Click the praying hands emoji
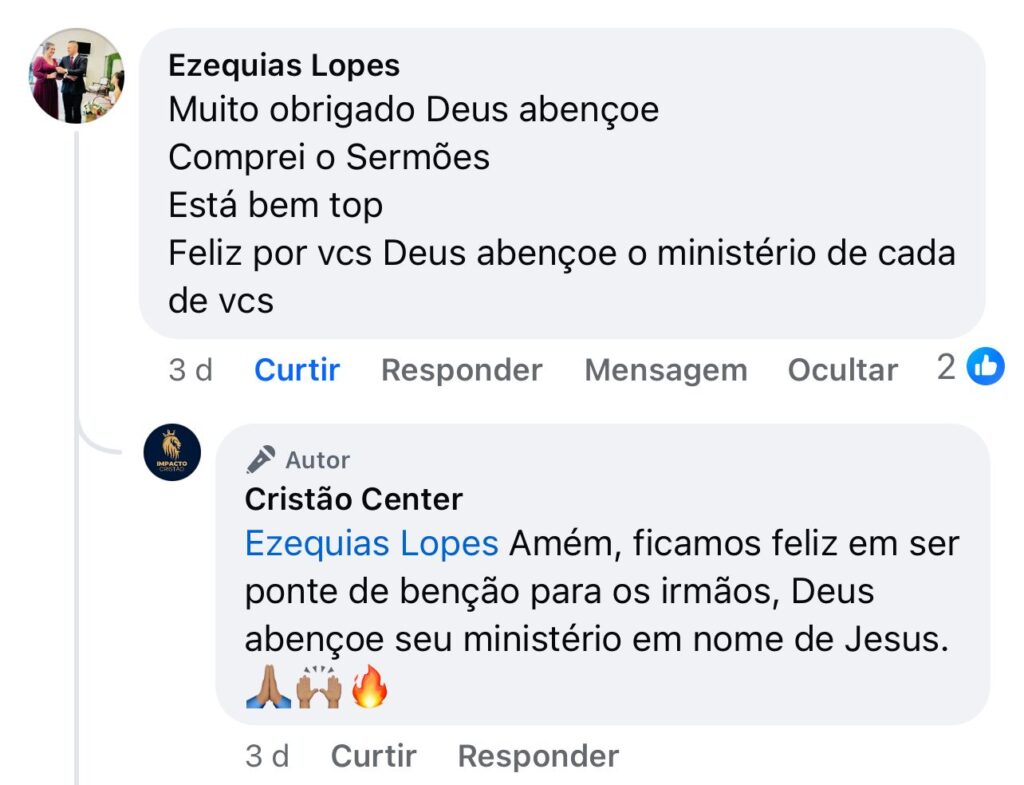 268,688
